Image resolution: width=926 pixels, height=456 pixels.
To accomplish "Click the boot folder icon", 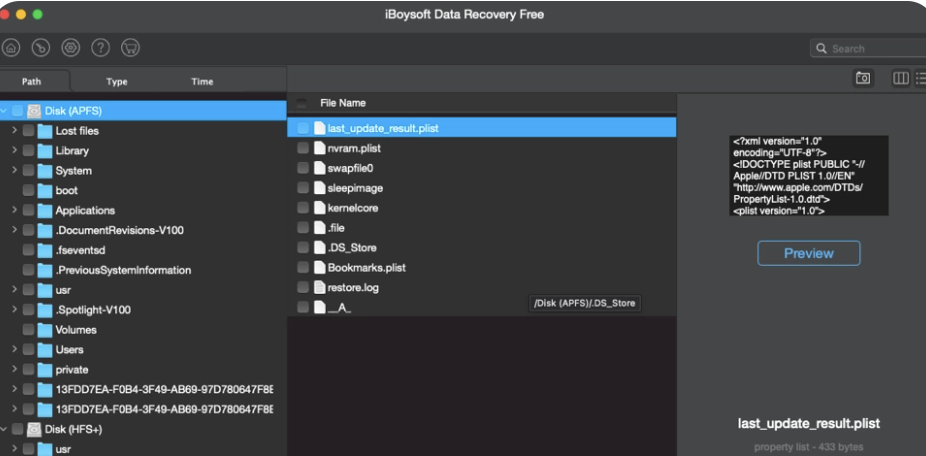I will click(x=45, y=191).
